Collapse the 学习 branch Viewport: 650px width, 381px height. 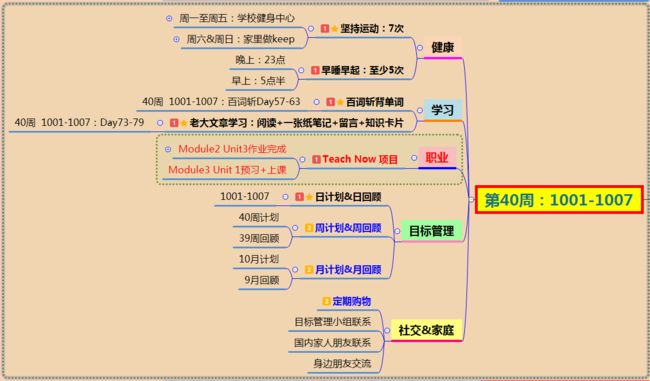point(420,110)
